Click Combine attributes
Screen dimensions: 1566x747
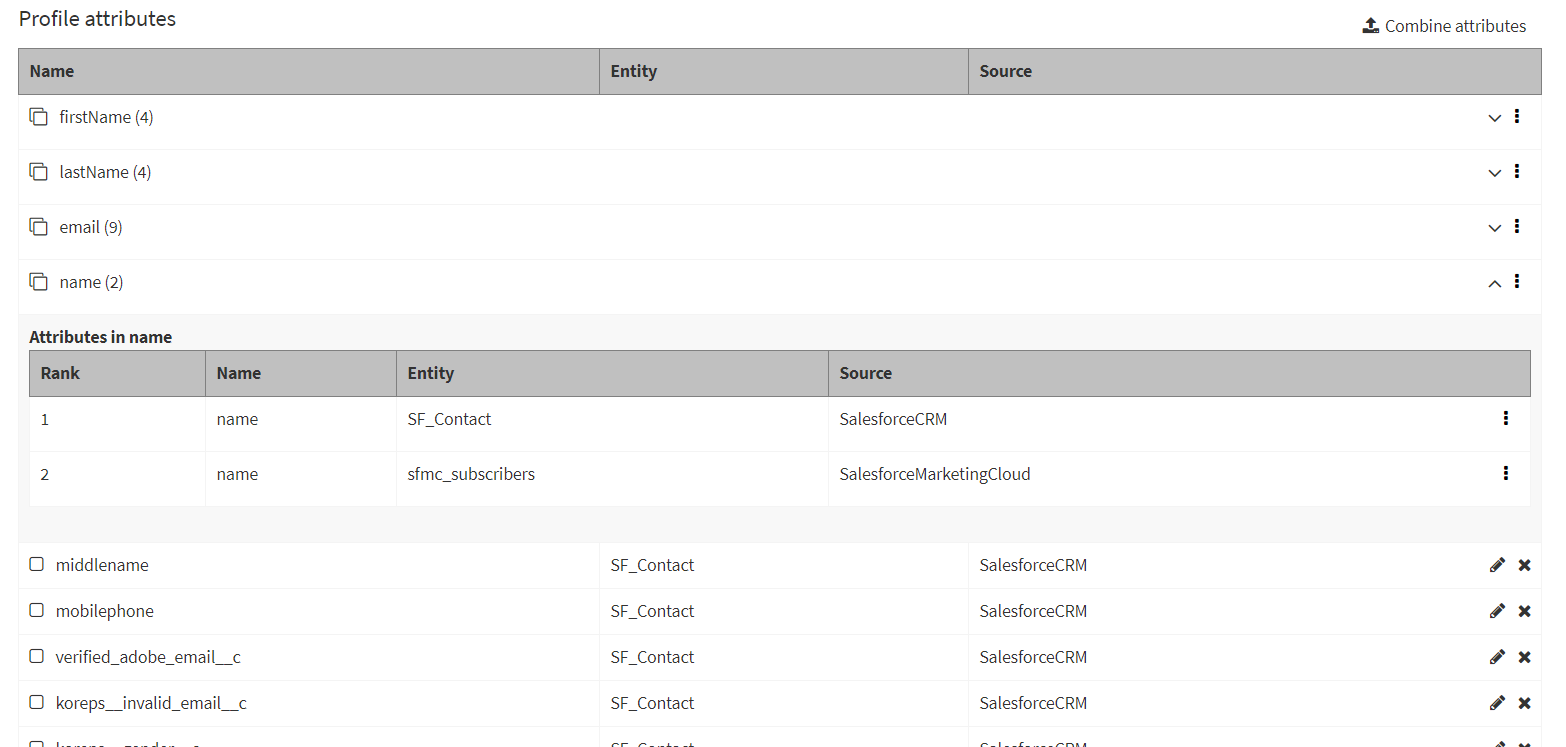(x=1444, y=26)
